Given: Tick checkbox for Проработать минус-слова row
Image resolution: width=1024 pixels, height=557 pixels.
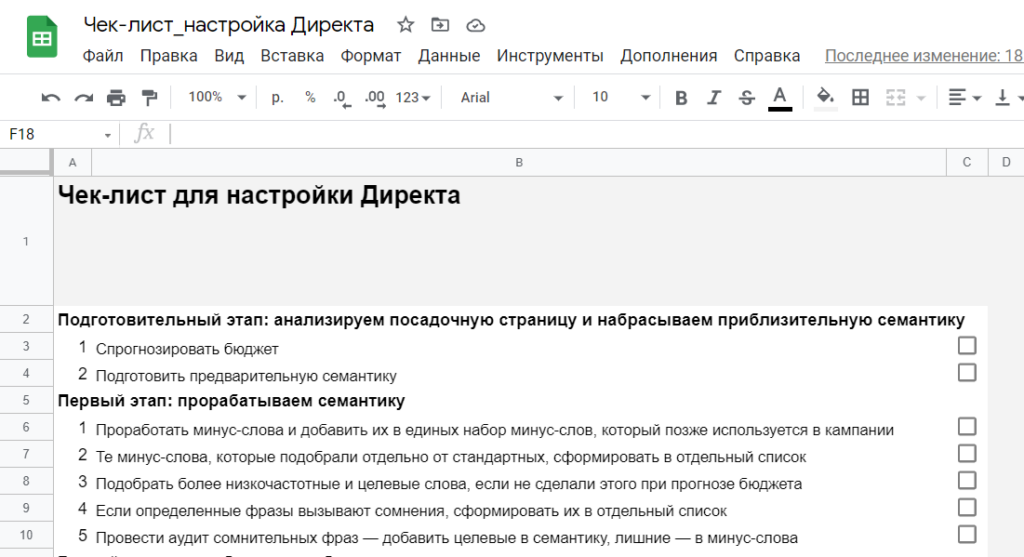Looking at the screenshot, I should point(967,426).
